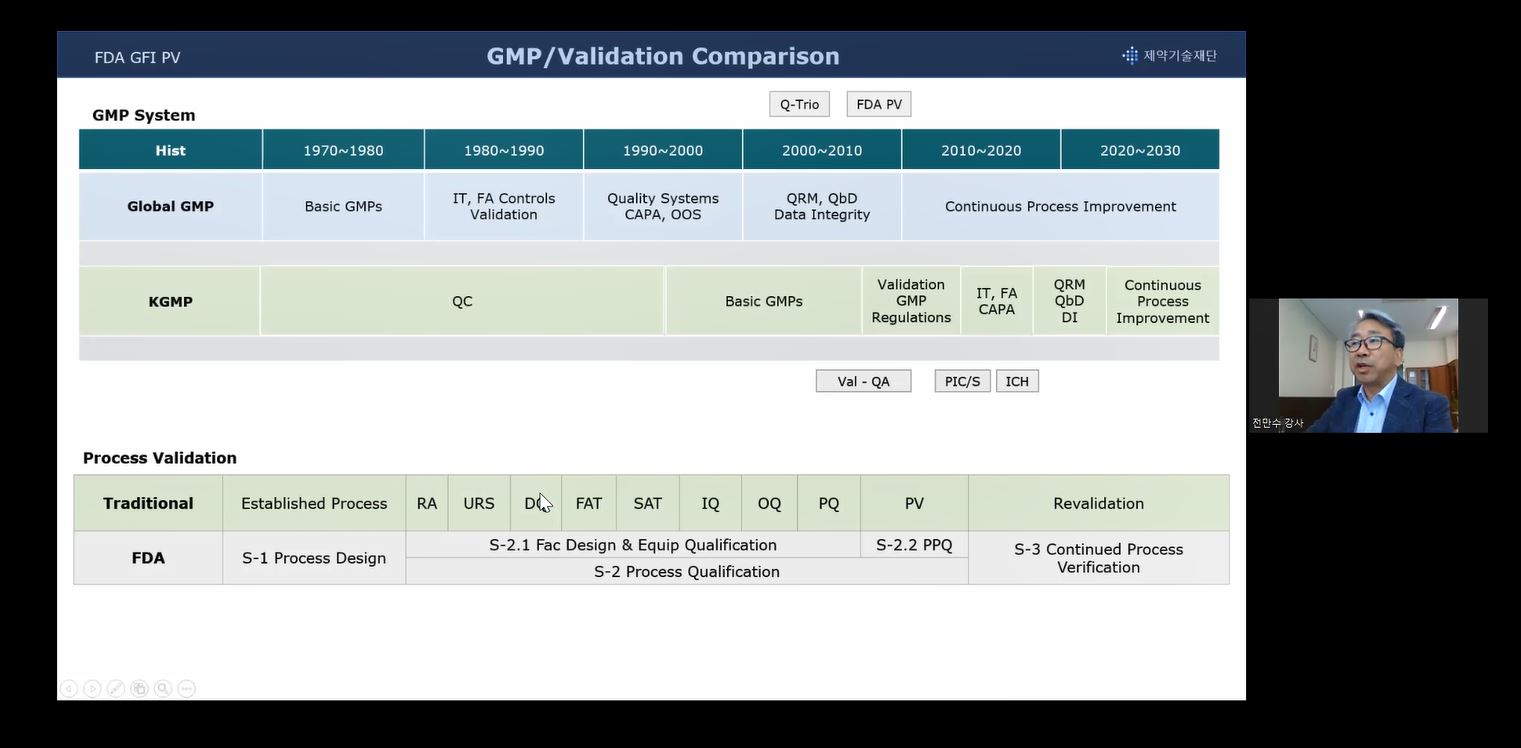Click the 'S-2.2 PPQ' cell
1521x748 pixels.
pos(914,545)
